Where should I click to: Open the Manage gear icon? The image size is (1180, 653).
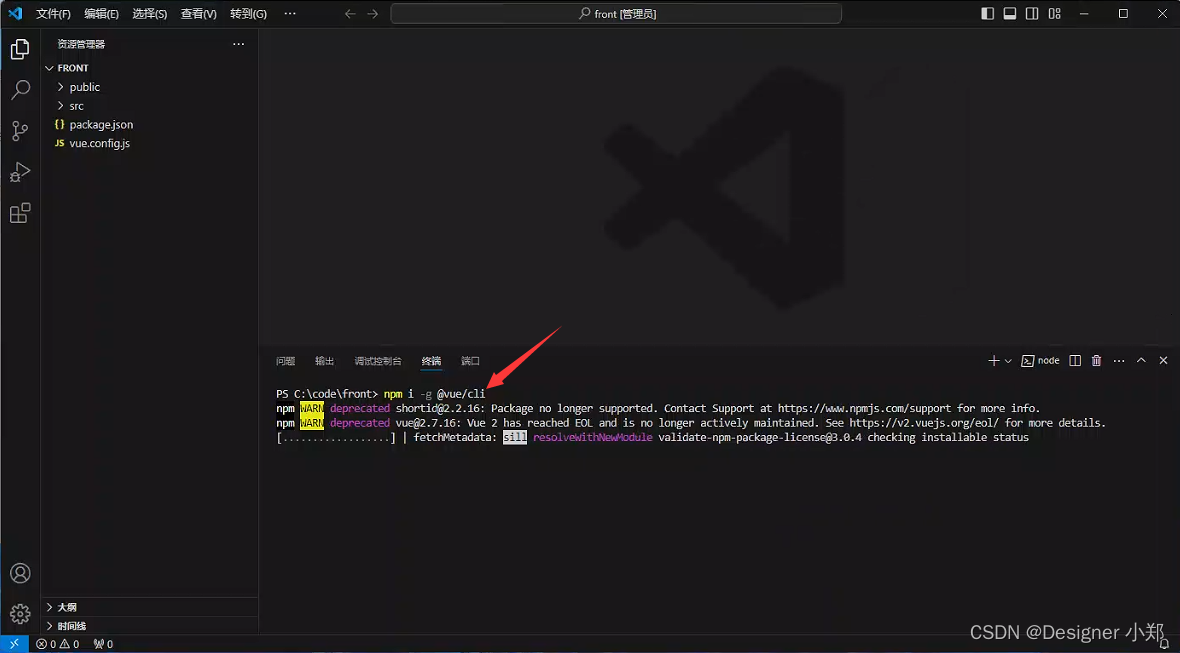[x=20, y=613]
